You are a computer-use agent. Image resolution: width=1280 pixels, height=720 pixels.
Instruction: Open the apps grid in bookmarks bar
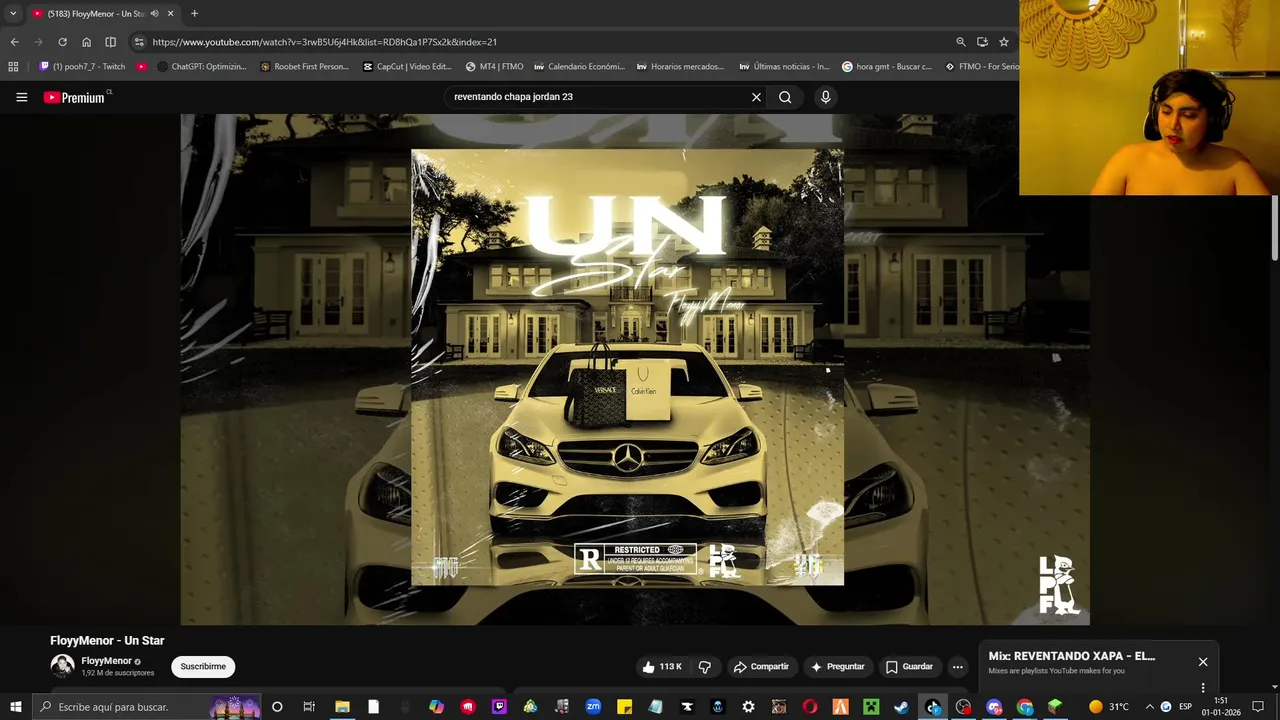(x=13, y=67)
